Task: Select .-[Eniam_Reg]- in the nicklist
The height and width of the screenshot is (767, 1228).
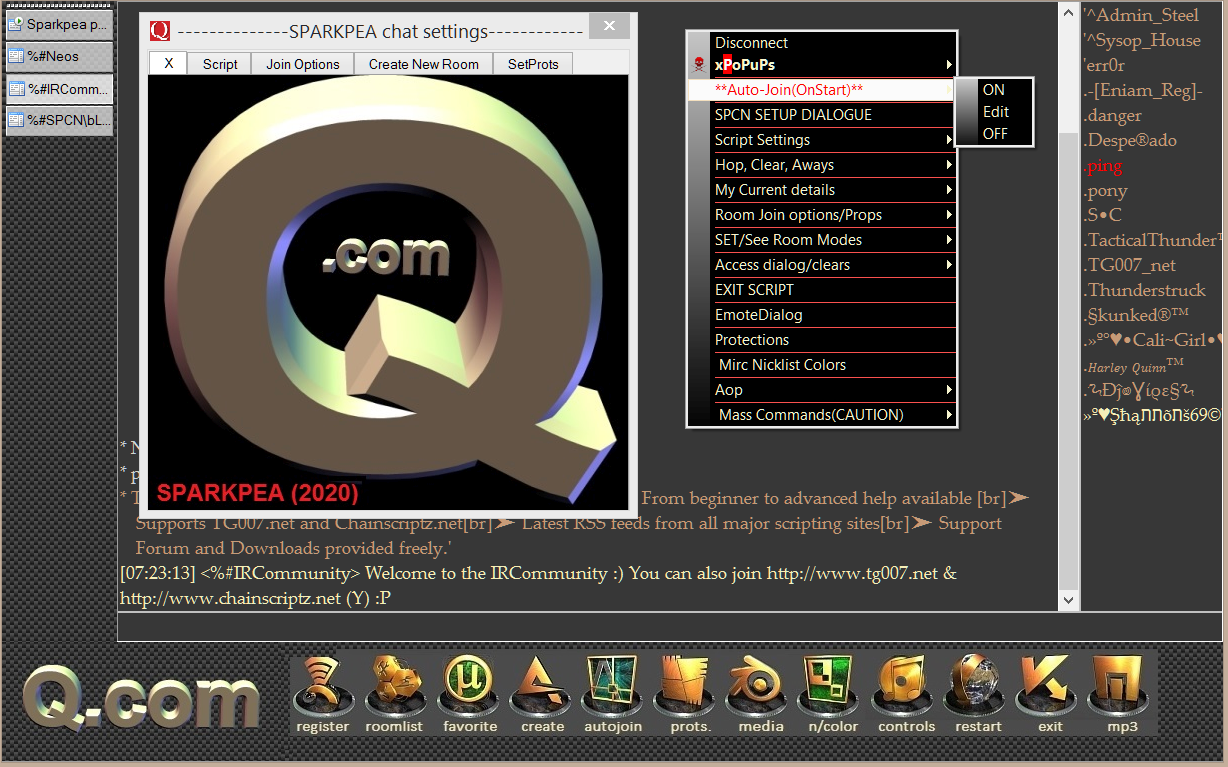Action: point(1143,90)
